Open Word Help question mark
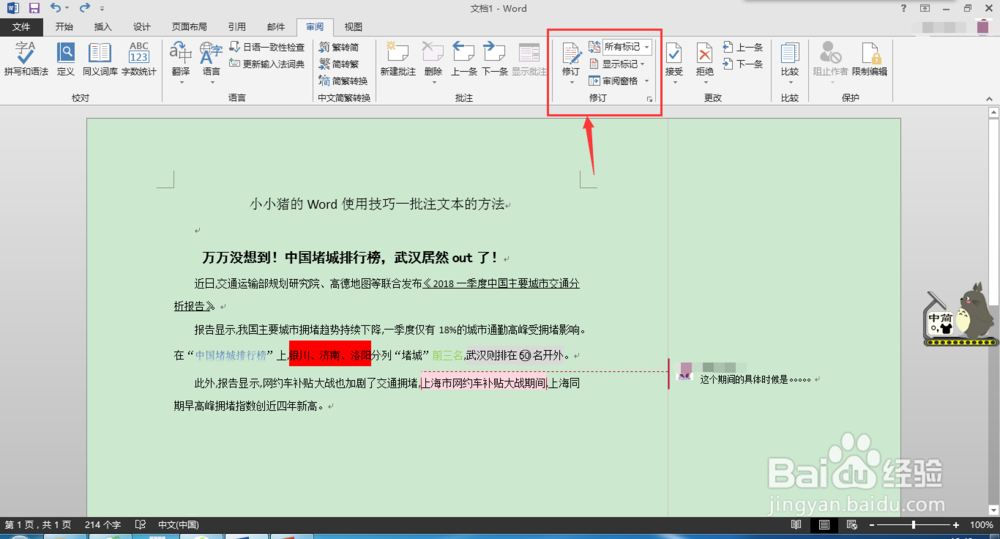 click(903, 8)
